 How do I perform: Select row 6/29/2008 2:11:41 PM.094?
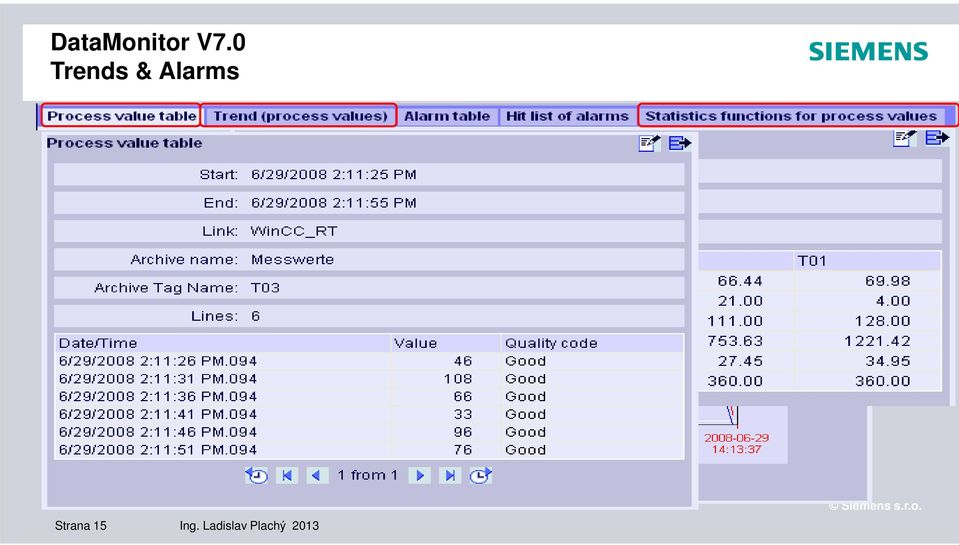[x=369, y=414]
